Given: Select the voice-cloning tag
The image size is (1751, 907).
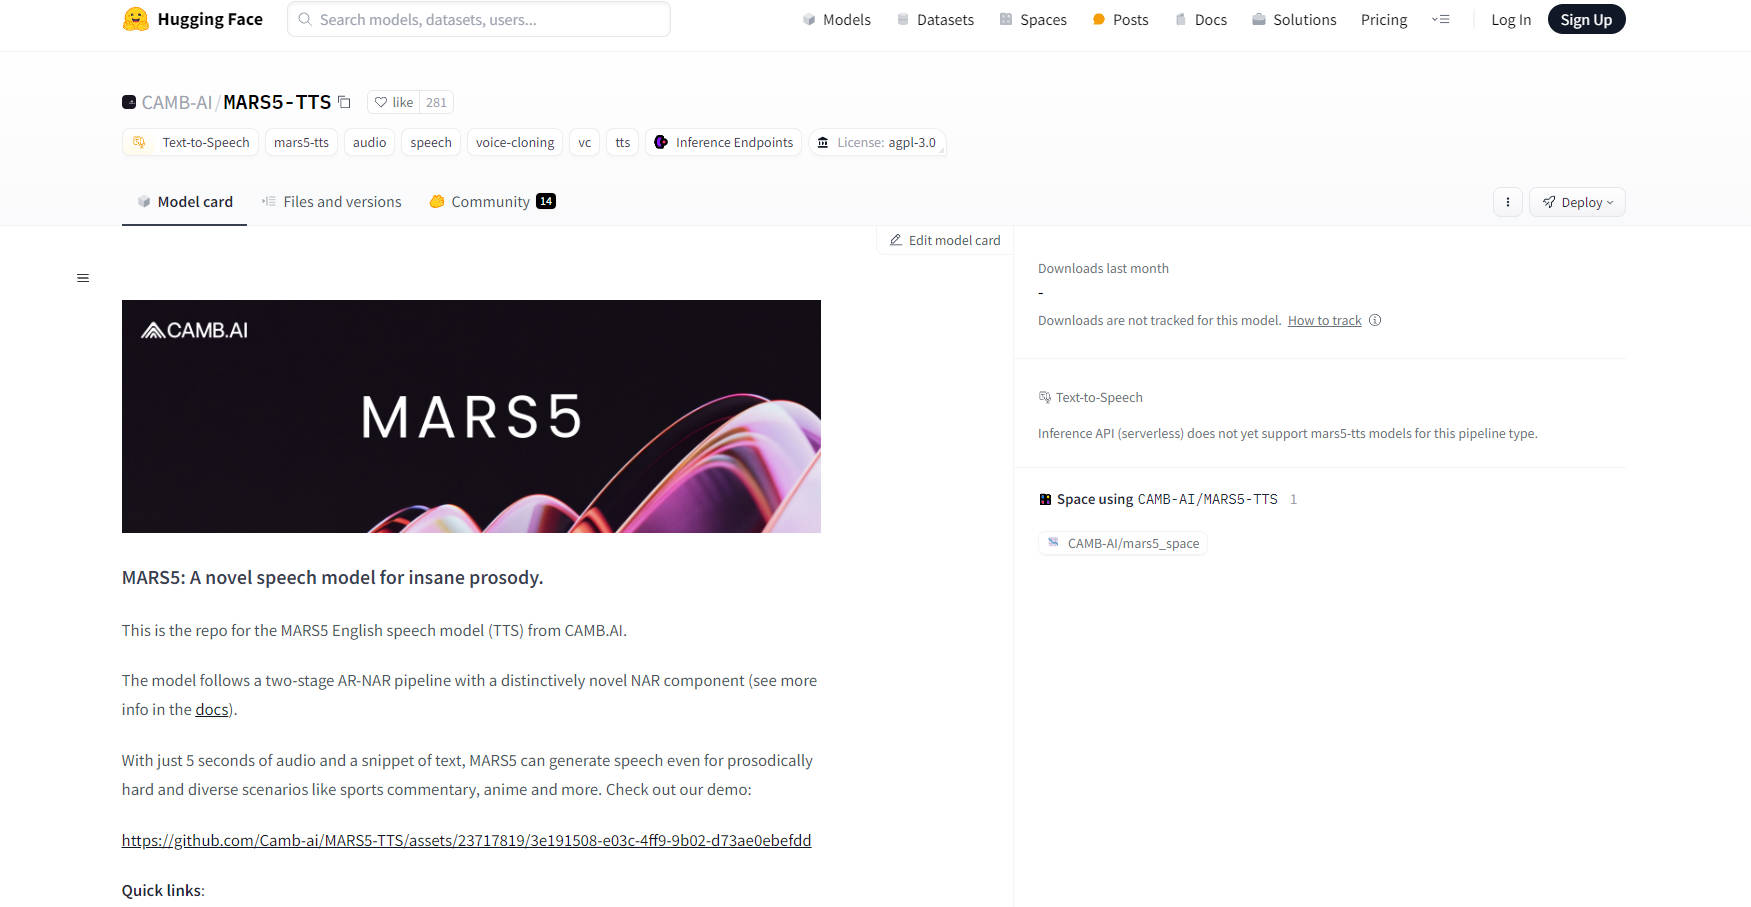Looking at the screenshot, I should [x=515, y=142].
